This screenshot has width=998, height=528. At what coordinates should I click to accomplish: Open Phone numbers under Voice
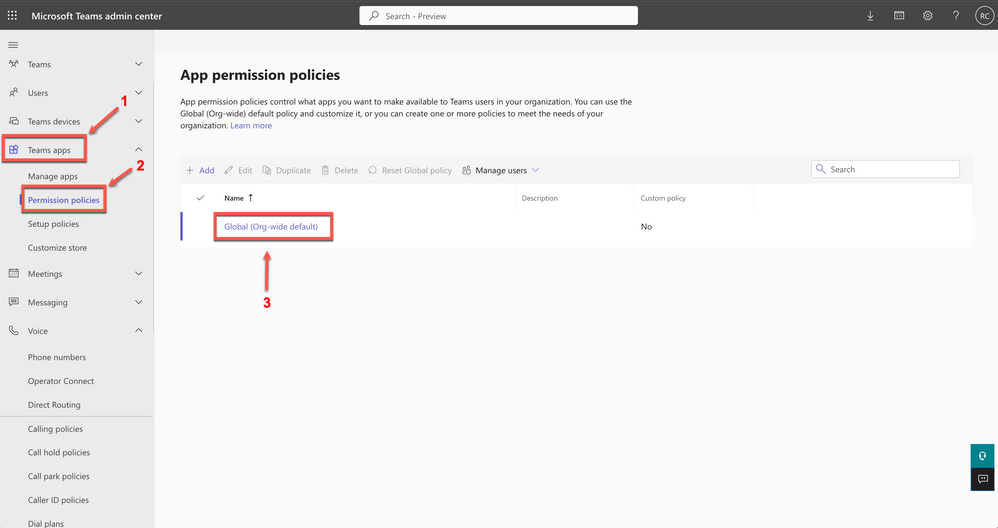coord(57,357)
